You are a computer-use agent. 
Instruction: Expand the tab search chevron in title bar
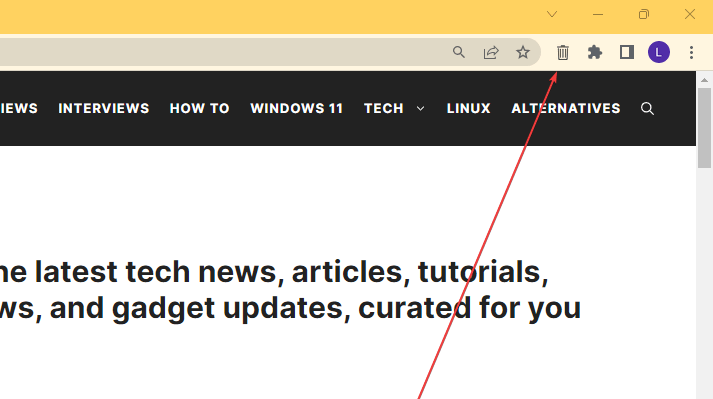pyautogui.click(x=552, y=15)
